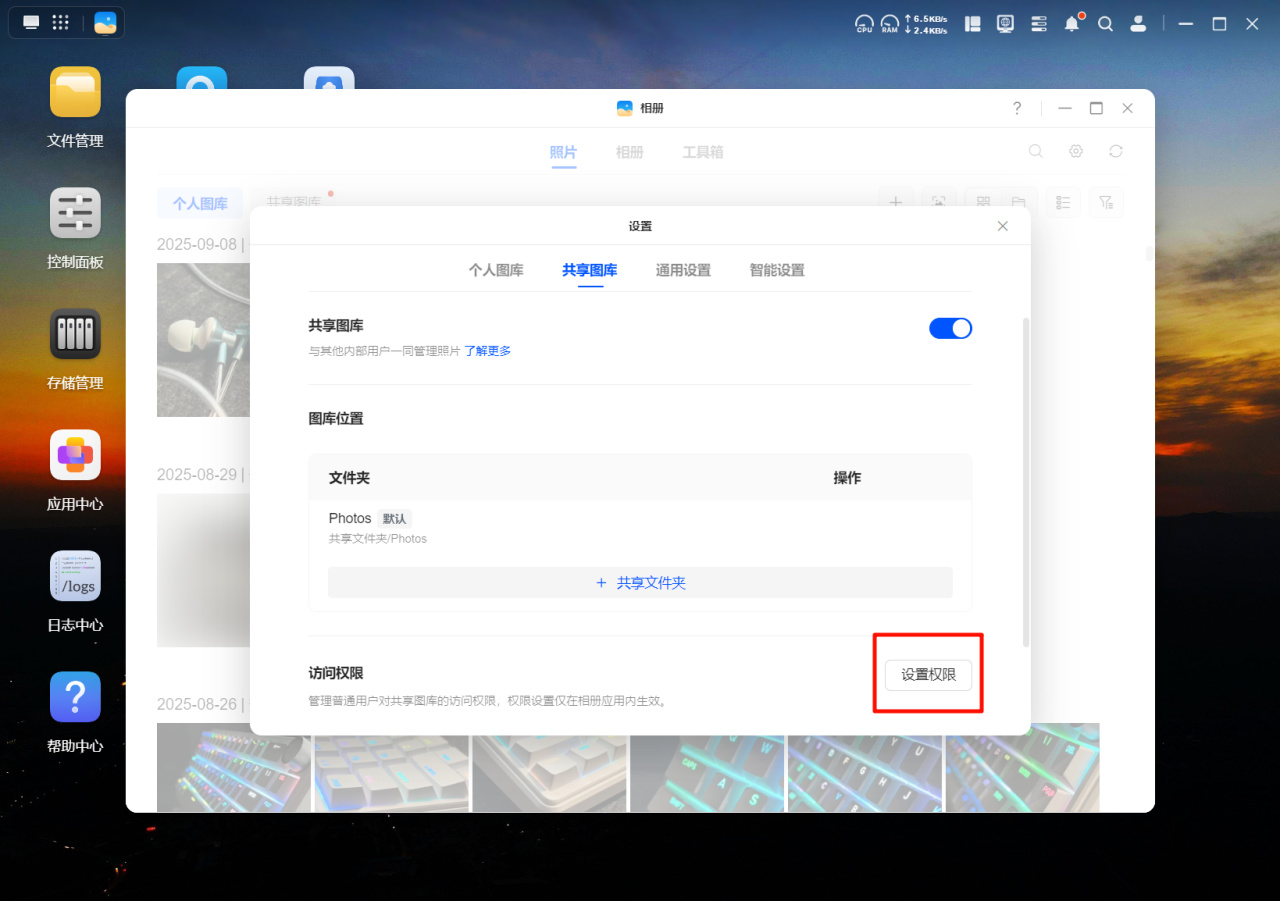Turn off the 共享图库 switch
The width and height of the screenshot is (1280, 901).
coord(951,328)
